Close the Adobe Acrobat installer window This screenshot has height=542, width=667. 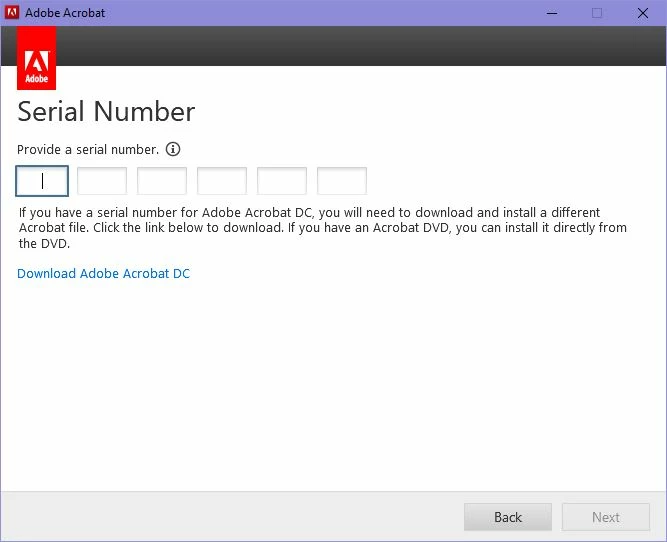(643, 13)
